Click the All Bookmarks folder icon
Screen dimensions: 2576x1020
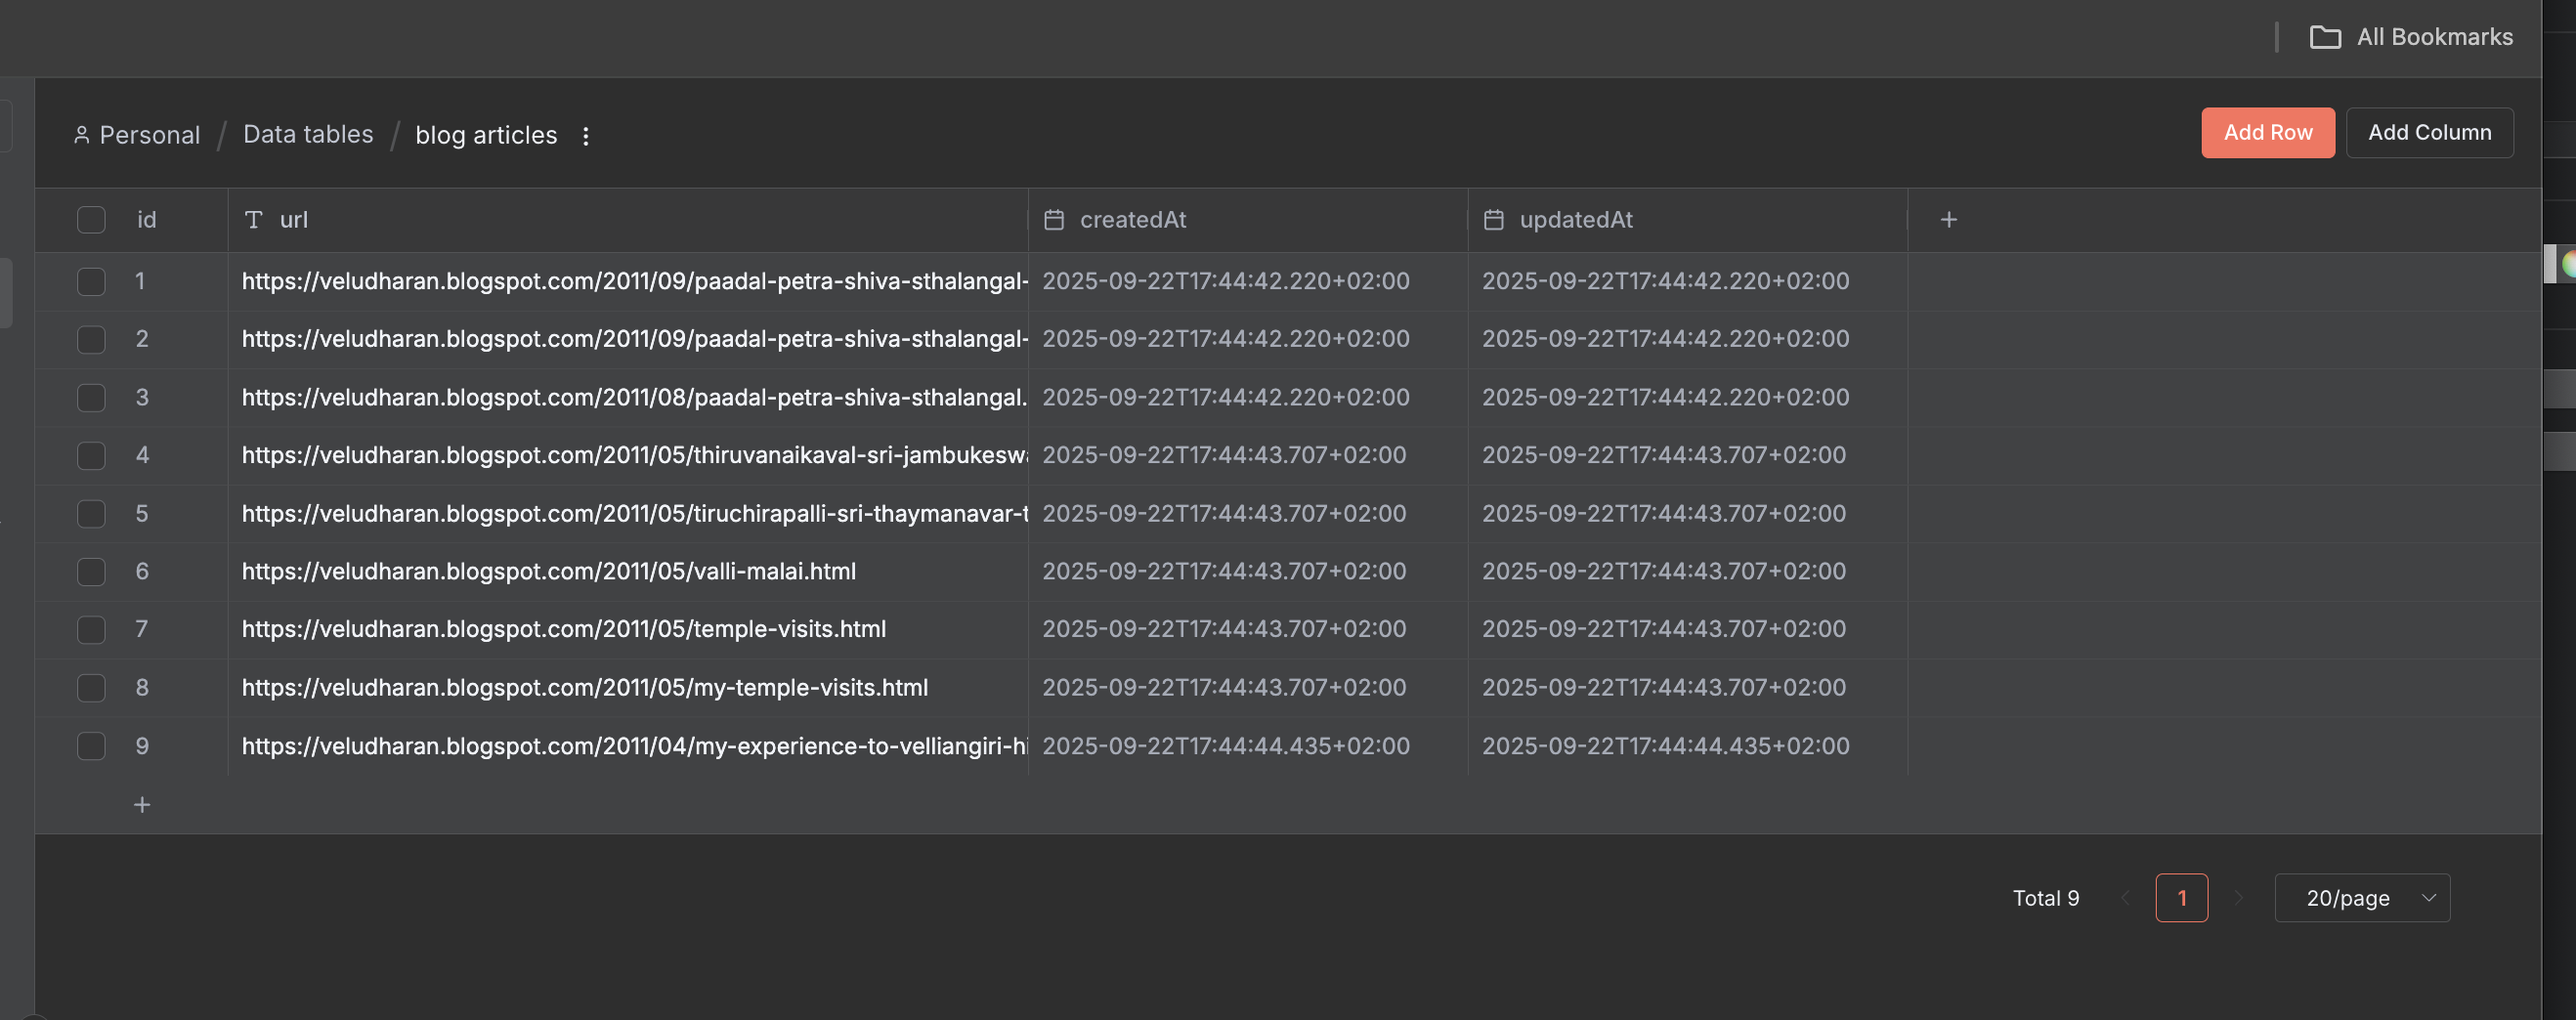click(2324, 37)
